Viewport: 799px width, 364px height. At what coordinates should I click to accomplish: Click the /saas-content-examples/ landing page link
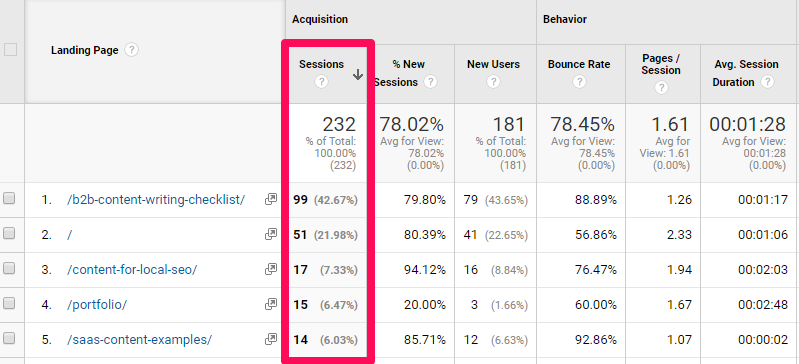139,340
